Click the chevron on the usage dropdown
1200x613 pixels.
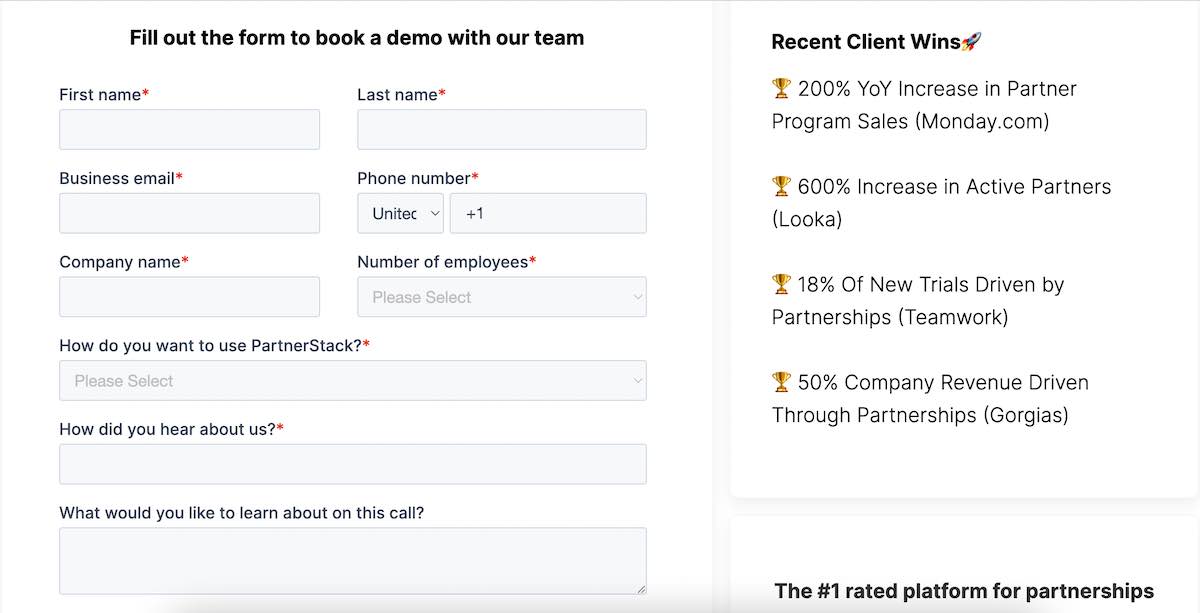(638, 381)
